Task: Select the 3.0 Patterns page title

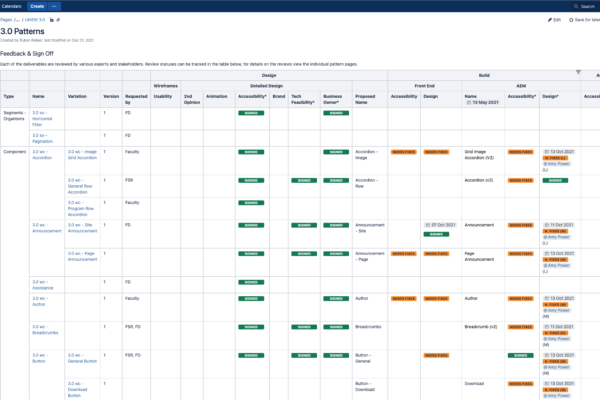Action: point(22,31)
